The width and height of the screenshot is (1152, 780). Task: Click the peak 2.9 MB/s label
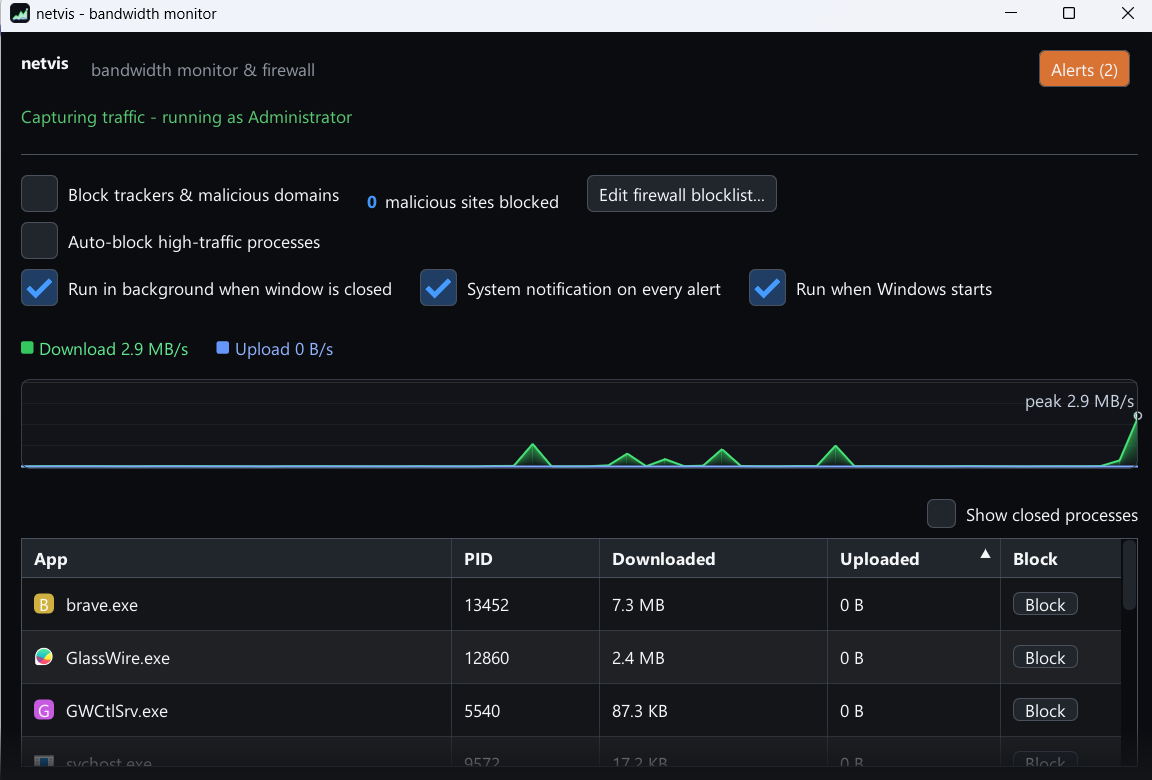click(x=1079, y=401)
